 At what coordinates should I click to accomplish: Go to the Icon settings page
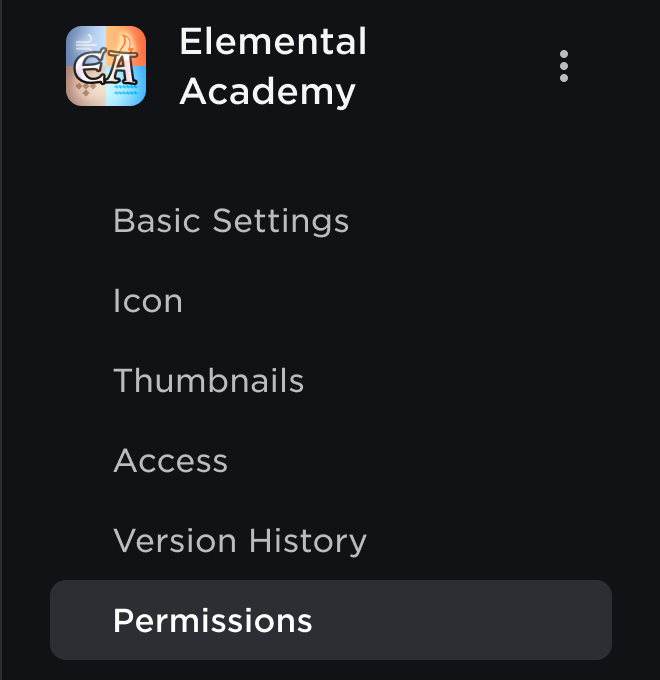(148, 301)
